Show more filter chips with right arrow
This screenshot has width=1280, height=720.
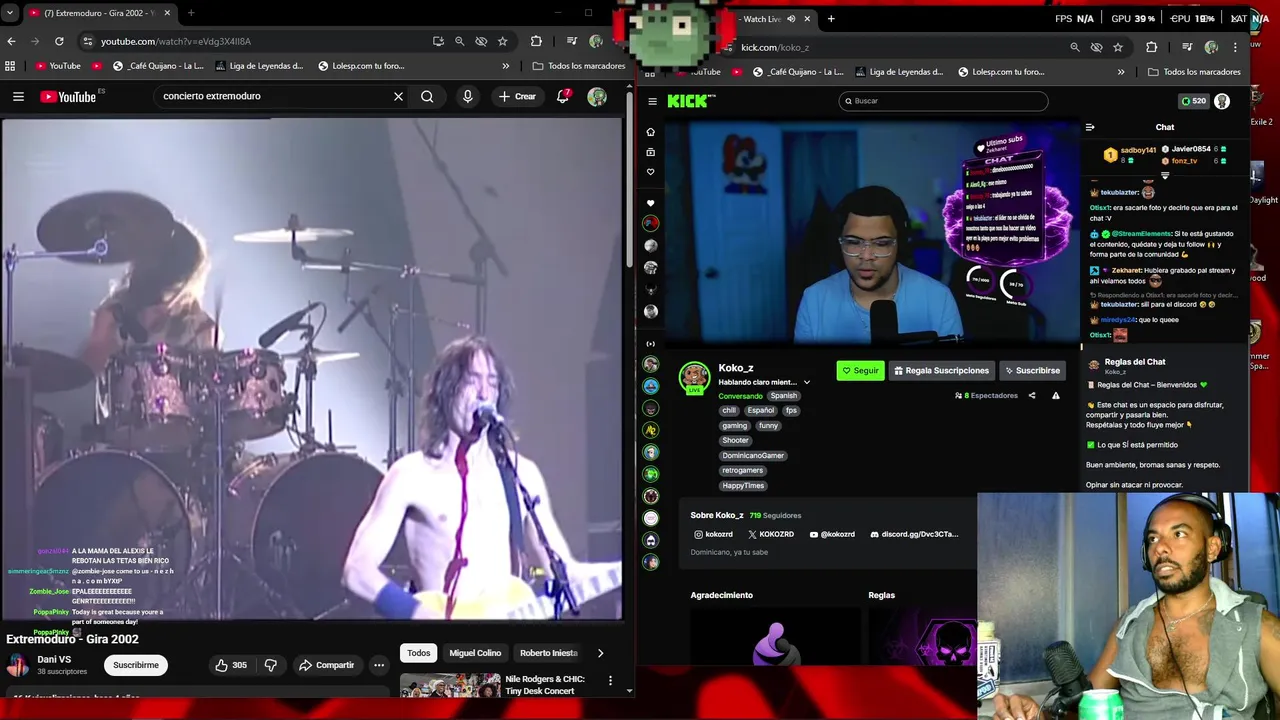pos(600,653)
